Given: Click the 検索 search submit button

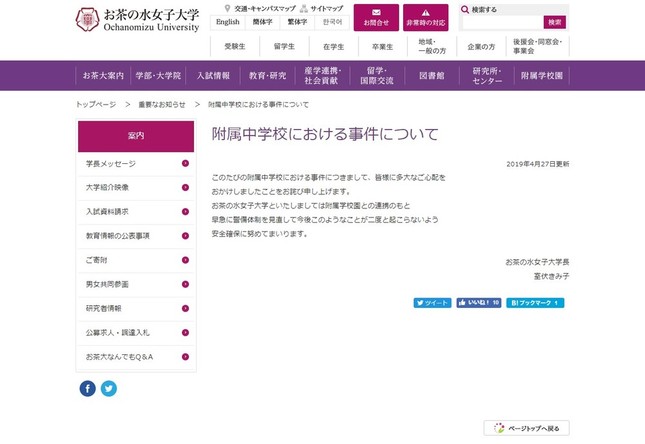Looking at the screenshot, I should coord(555,22).
